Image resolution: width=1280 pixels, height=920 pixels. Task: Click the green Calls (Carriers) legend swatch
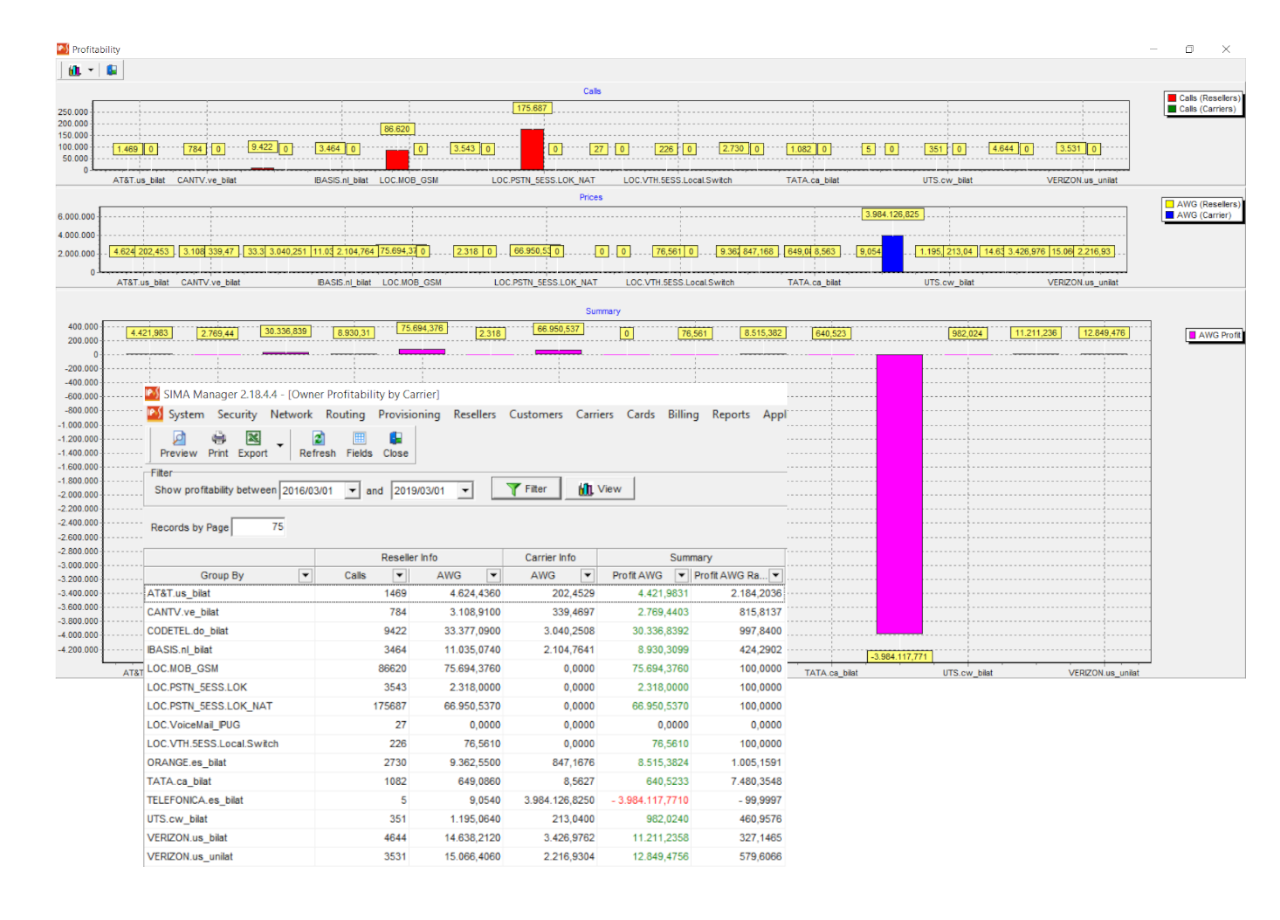[1172, 108]
